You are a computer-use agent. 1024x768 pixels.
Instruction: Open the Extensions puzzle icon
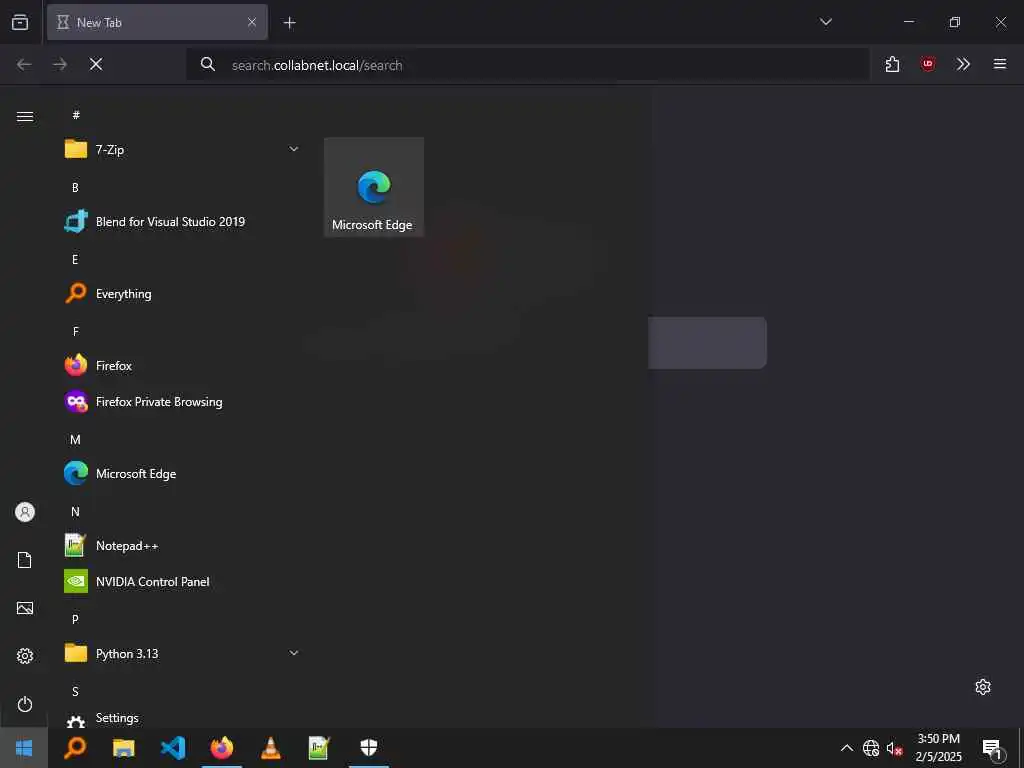[892, 64]
